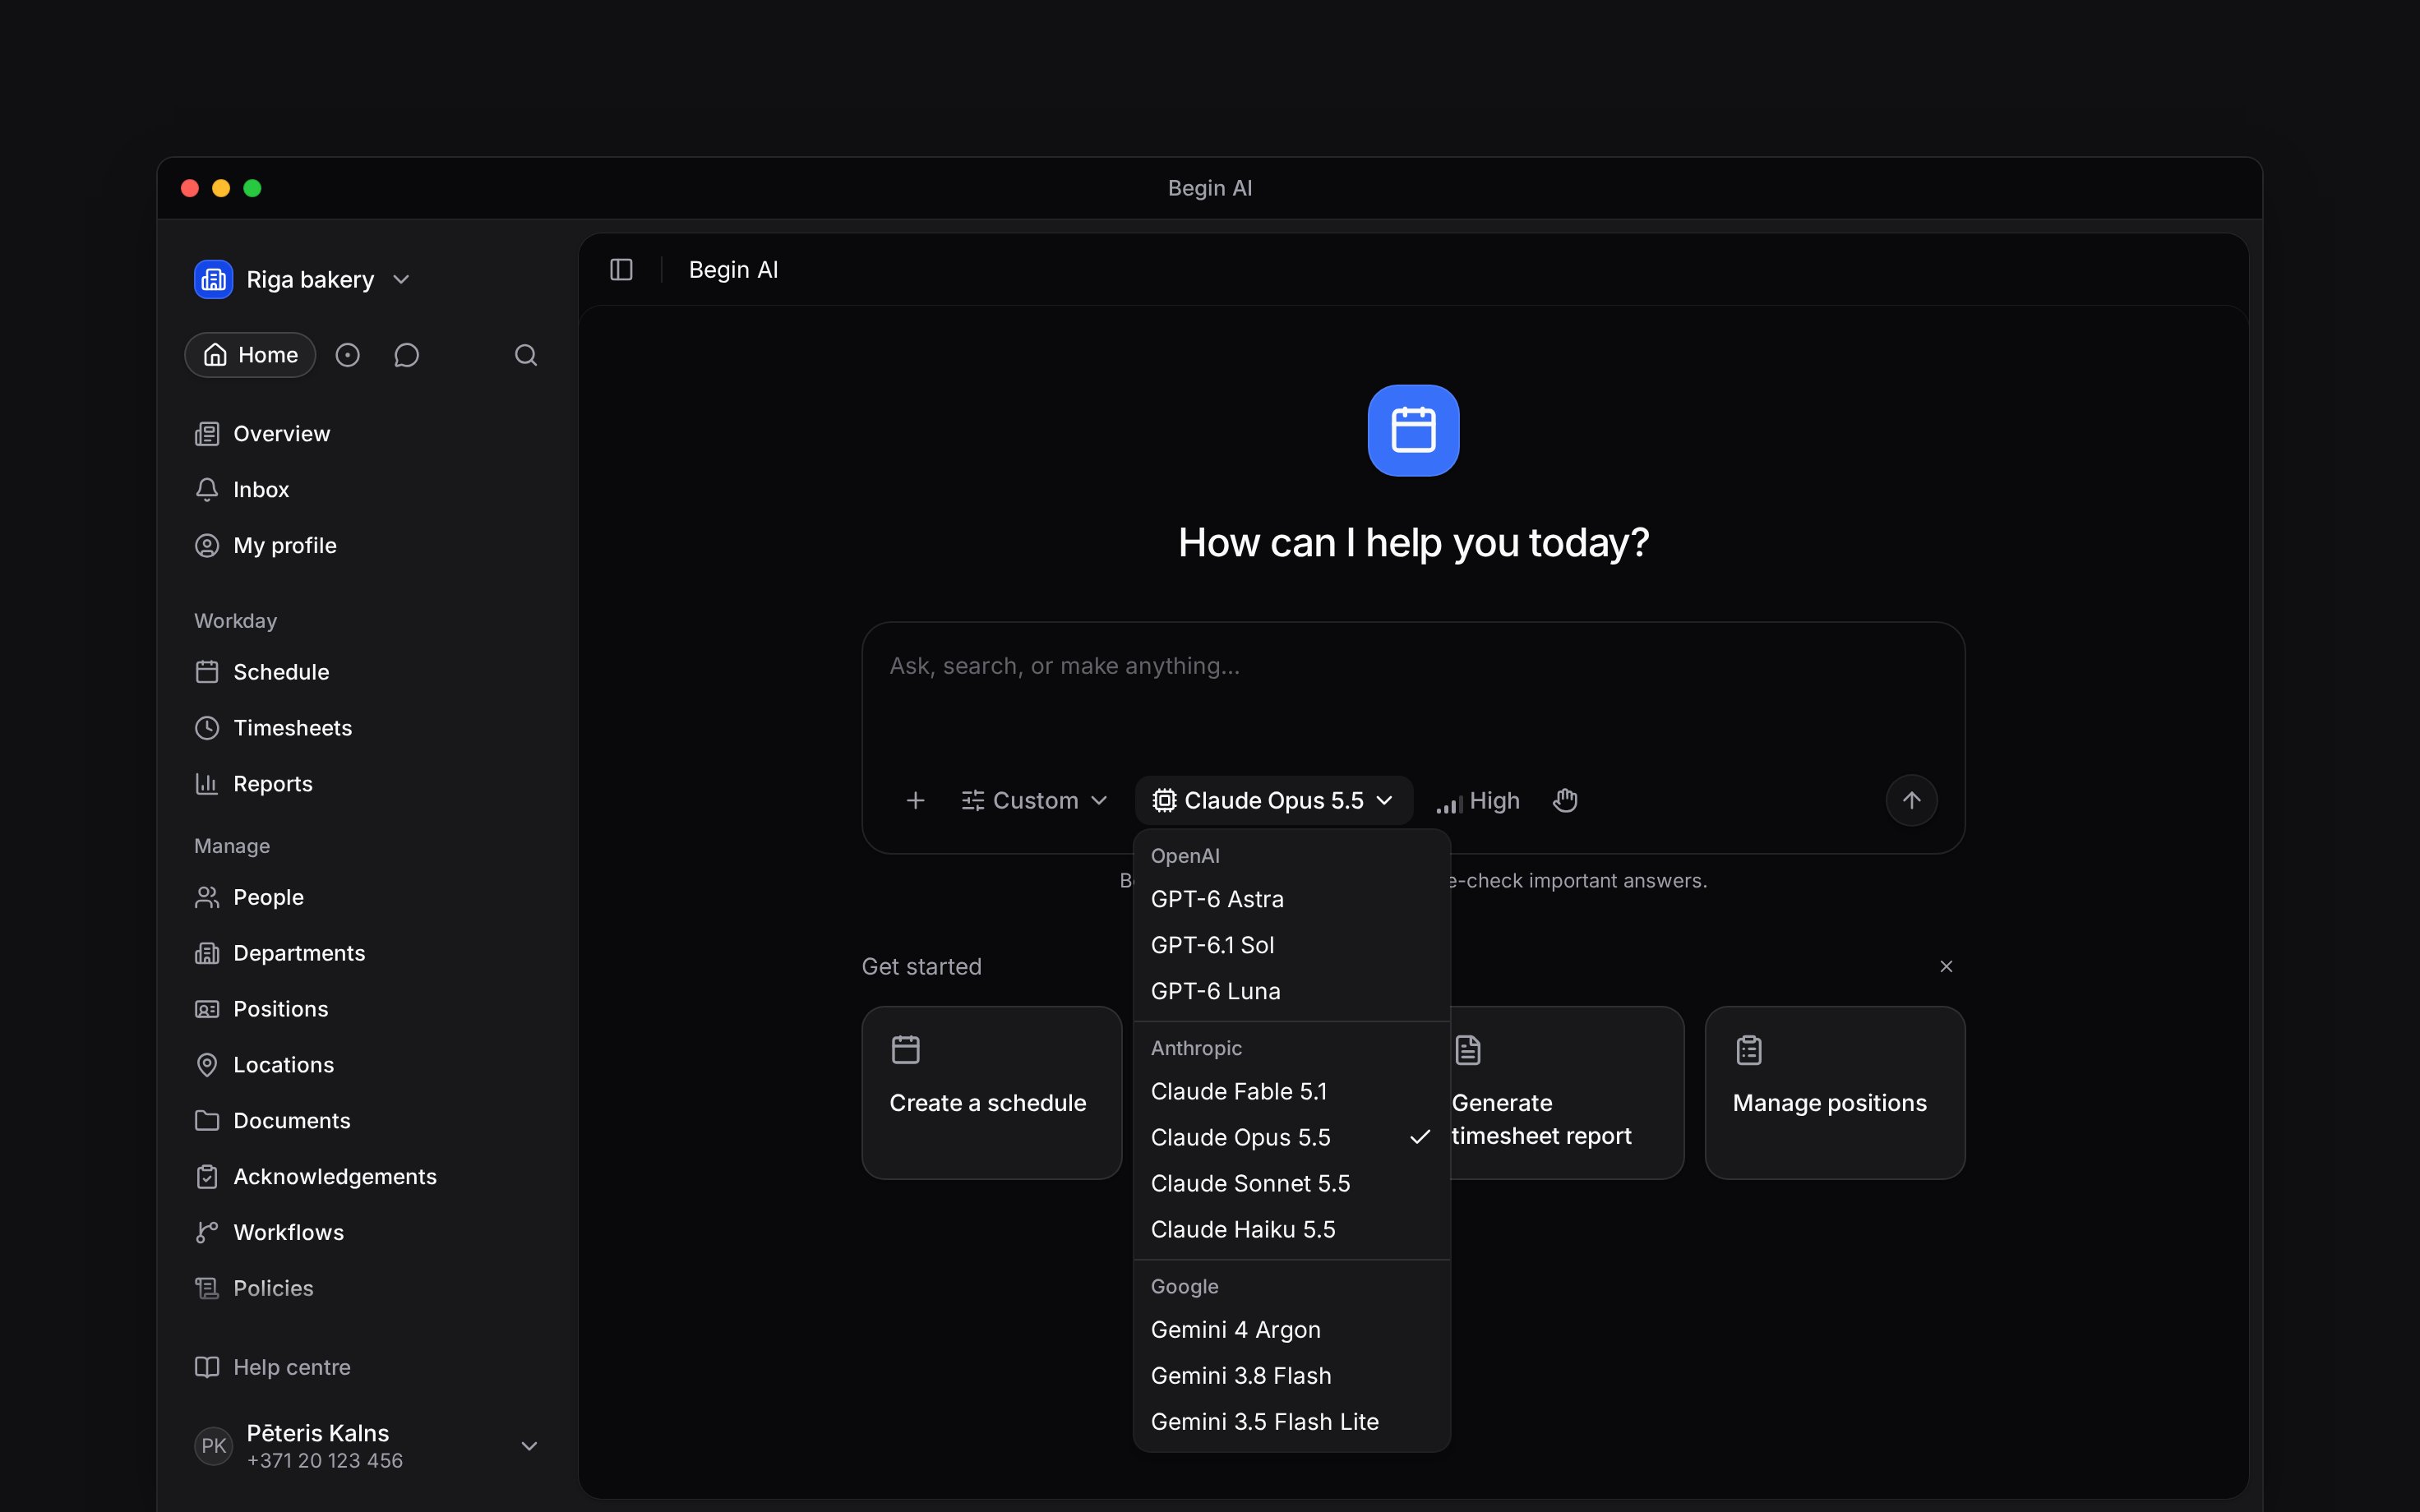Click the calendar icon on Create a schedule
The height and width of the screenshot is (1512, 2420).
(x=905, y=1050)
